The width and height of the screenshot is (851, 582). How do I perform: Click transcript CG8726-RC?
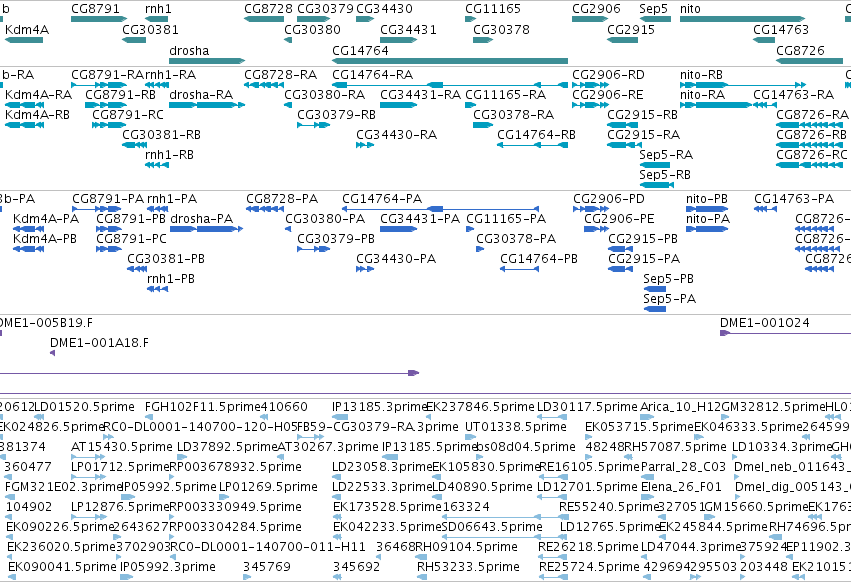(809, 165)
